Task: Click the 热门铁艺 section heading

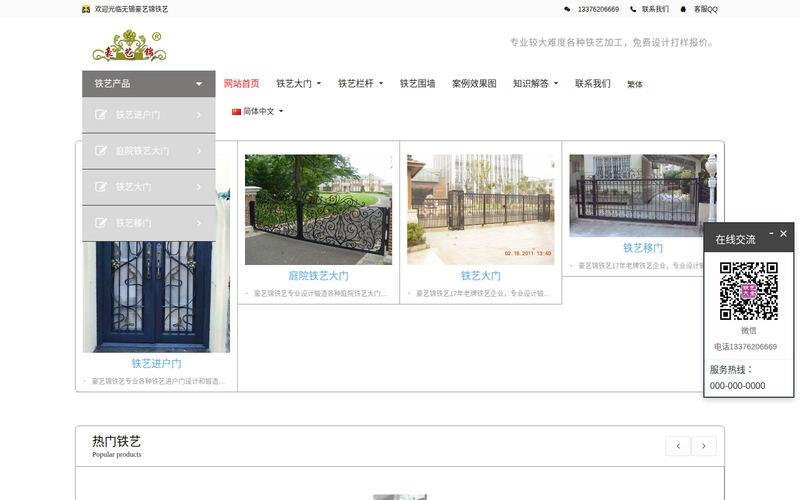Action: pyautogui.click(x=116, y=441)
